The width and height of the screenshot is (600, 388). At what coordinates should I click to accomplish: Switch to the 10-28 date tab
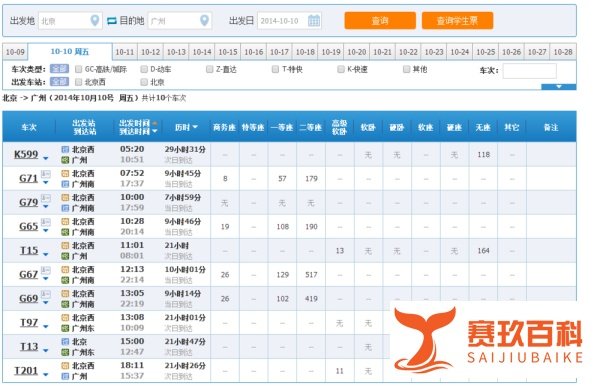563,52
